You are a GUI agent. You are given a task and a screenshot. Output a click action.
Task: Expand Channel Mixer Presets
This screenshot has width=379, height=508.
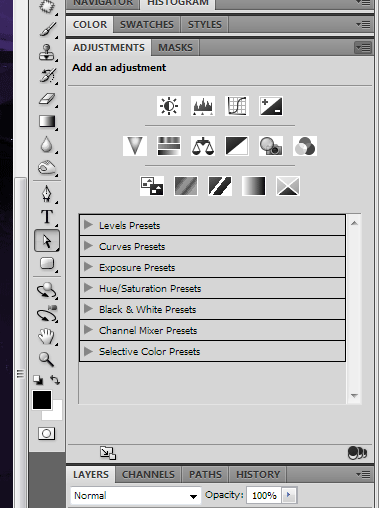[x=88, y=330]
